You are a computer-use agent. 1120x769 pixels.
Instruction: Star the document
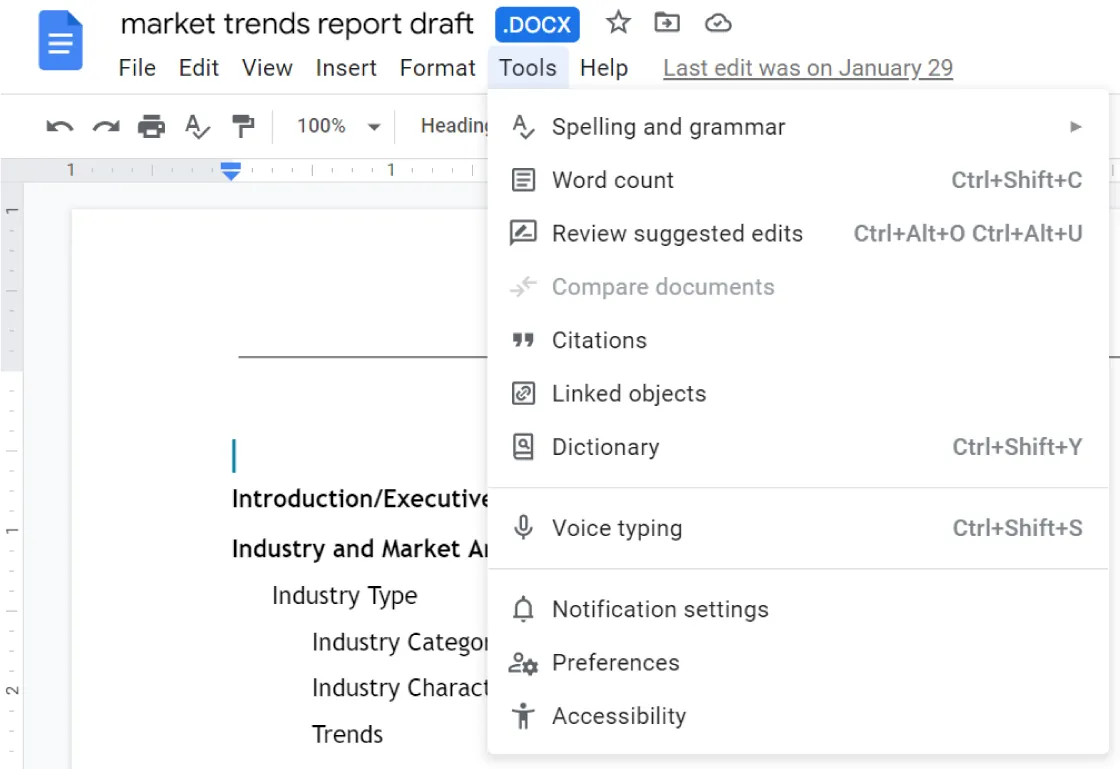[618, 24]
